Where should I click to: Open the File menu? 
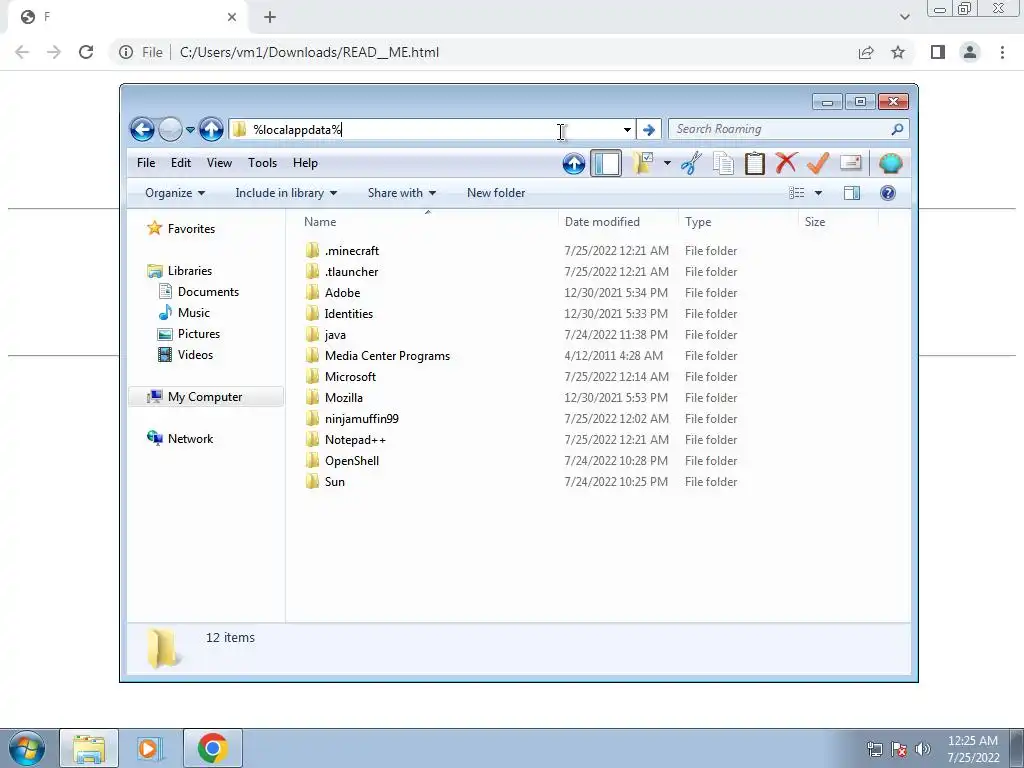click(x=146, y=163)
